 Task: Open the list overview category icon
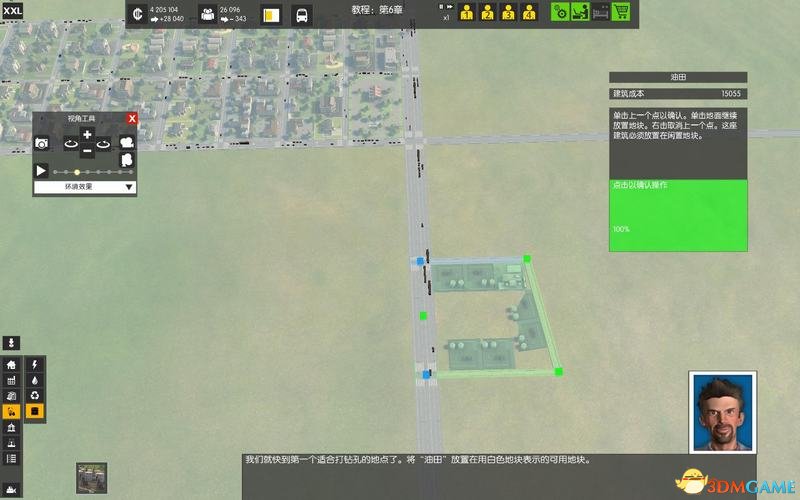pos(11,459)
